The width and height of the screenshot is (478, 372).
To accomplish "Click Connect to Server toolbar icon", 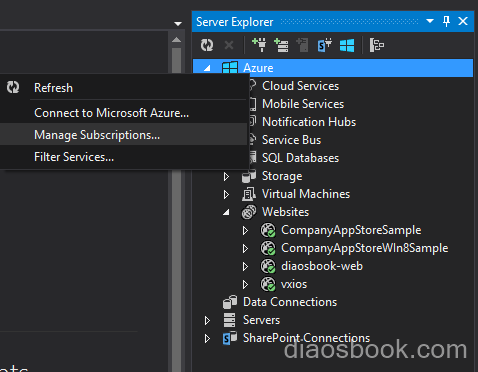I will (281, 45).
